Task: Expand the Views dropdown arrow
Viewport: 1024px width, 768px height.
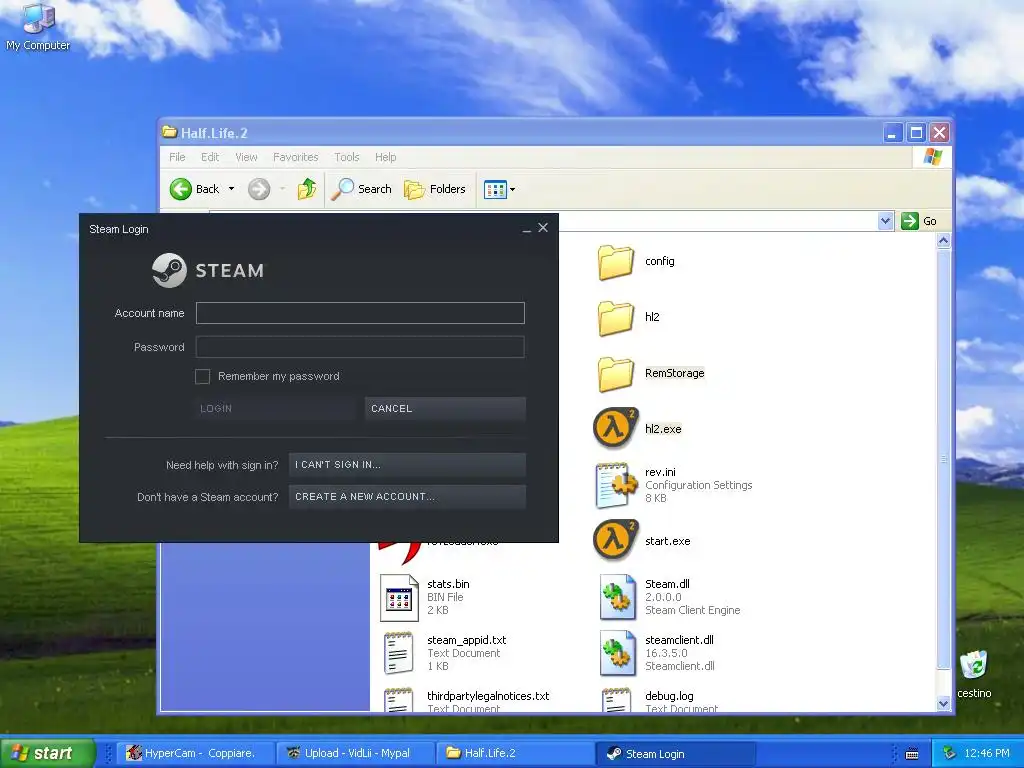Action: click(x=513, y=189)
